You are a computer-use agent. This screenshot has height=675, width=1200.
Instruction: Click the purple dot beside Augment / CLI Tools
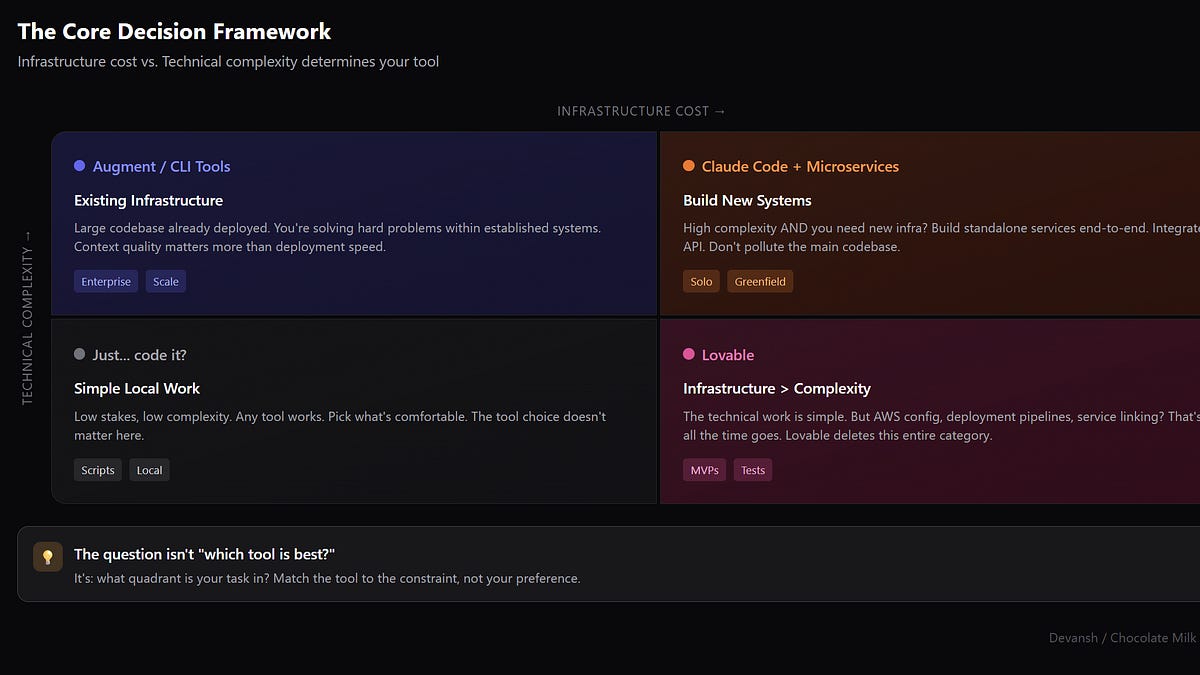click(x=80, y=166)
